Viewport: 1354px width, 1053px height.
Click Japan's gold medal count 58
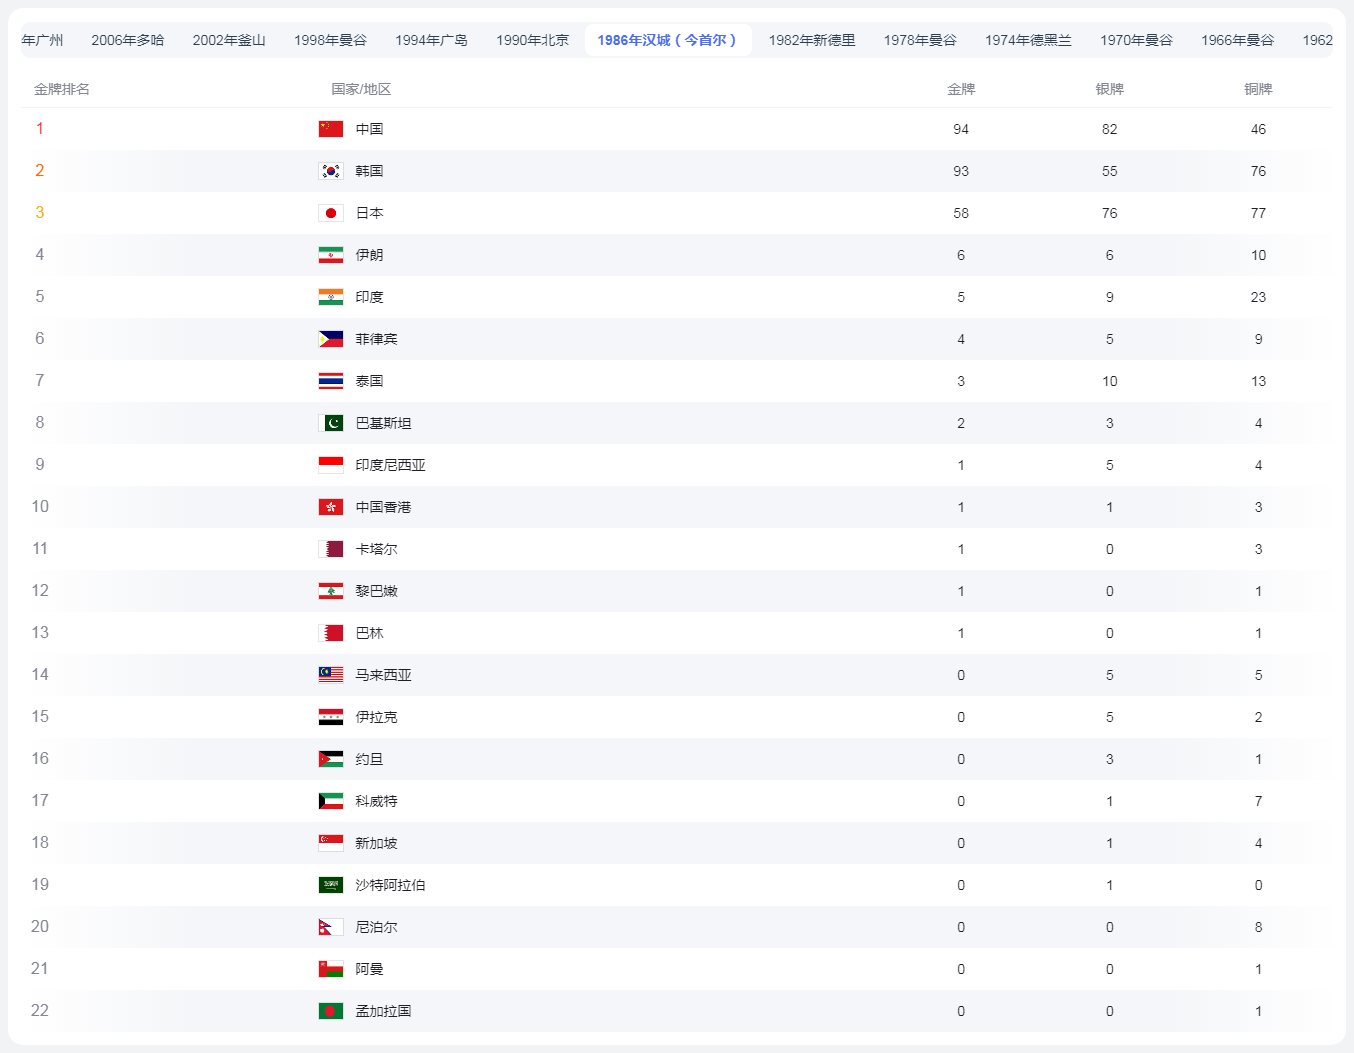[961, 213]
